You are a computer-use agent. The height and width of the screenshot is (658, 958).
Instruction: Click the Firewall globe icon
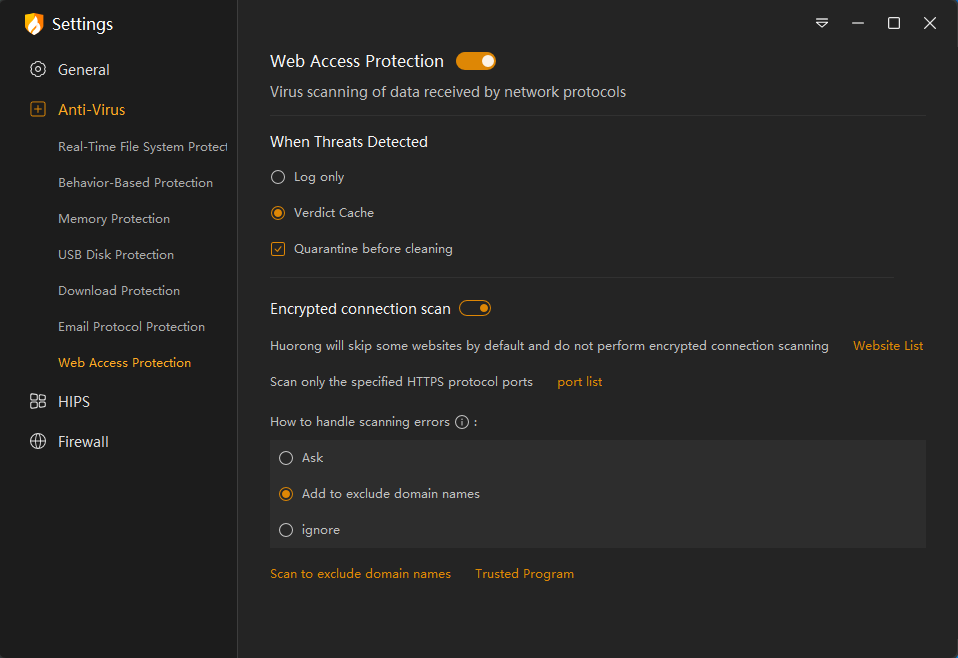(38, 442)
